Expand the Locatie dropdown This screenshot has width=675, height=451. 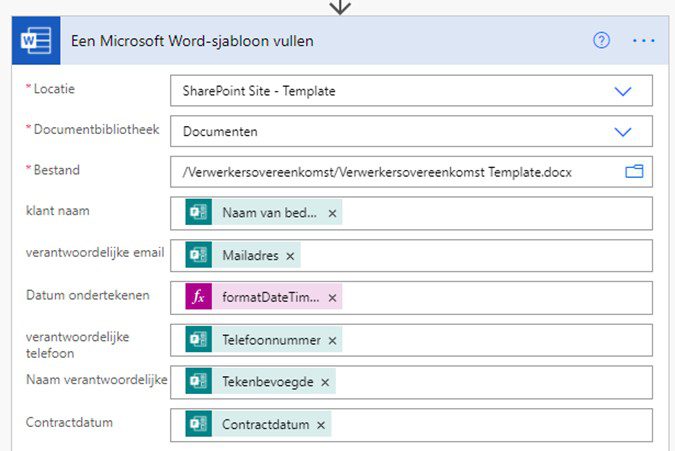622,91
